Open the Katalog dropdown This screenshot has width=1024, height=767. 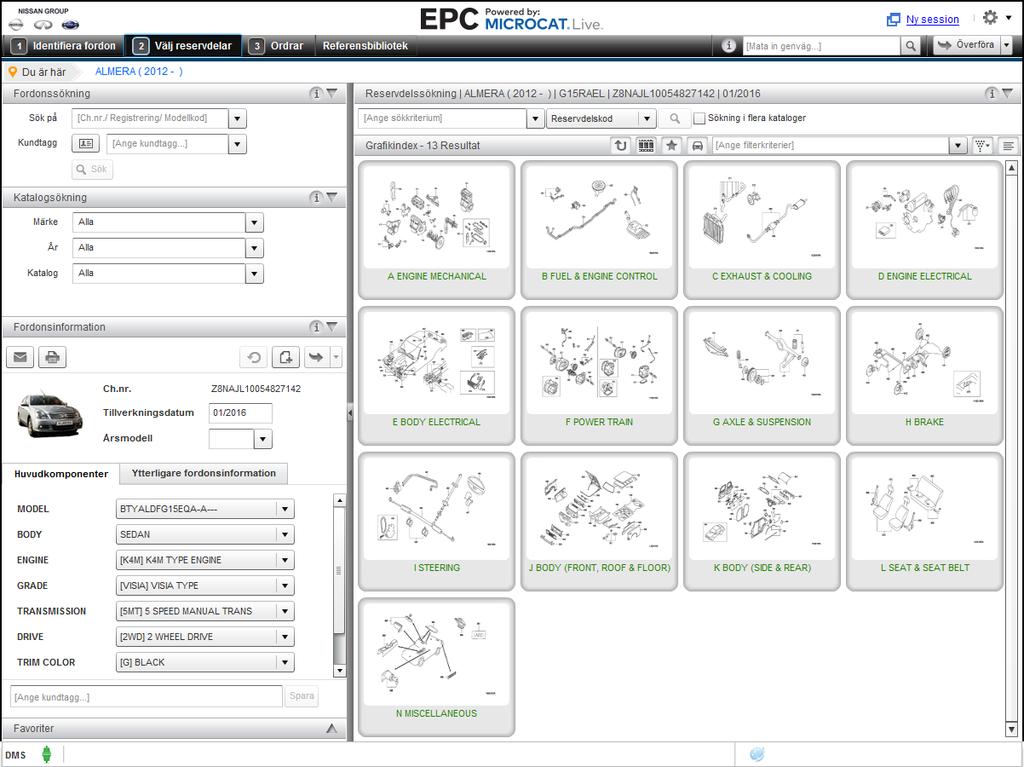tap(254, 273)
